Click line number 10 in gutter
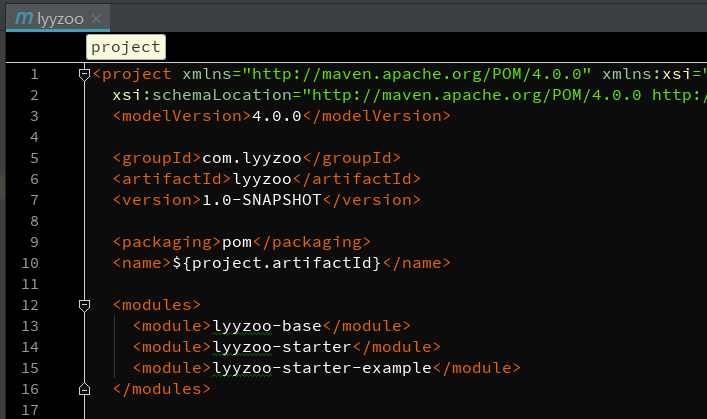 (30, 263)
